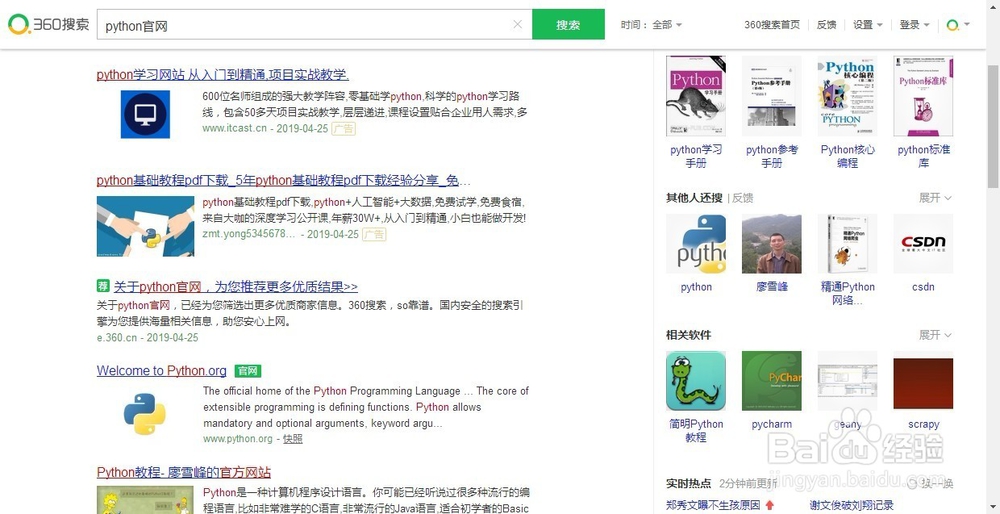Screen dimensions: 1000x514
Task: Click the 廖雪峰 portrait photo
Action: click(x=772, y=244)
